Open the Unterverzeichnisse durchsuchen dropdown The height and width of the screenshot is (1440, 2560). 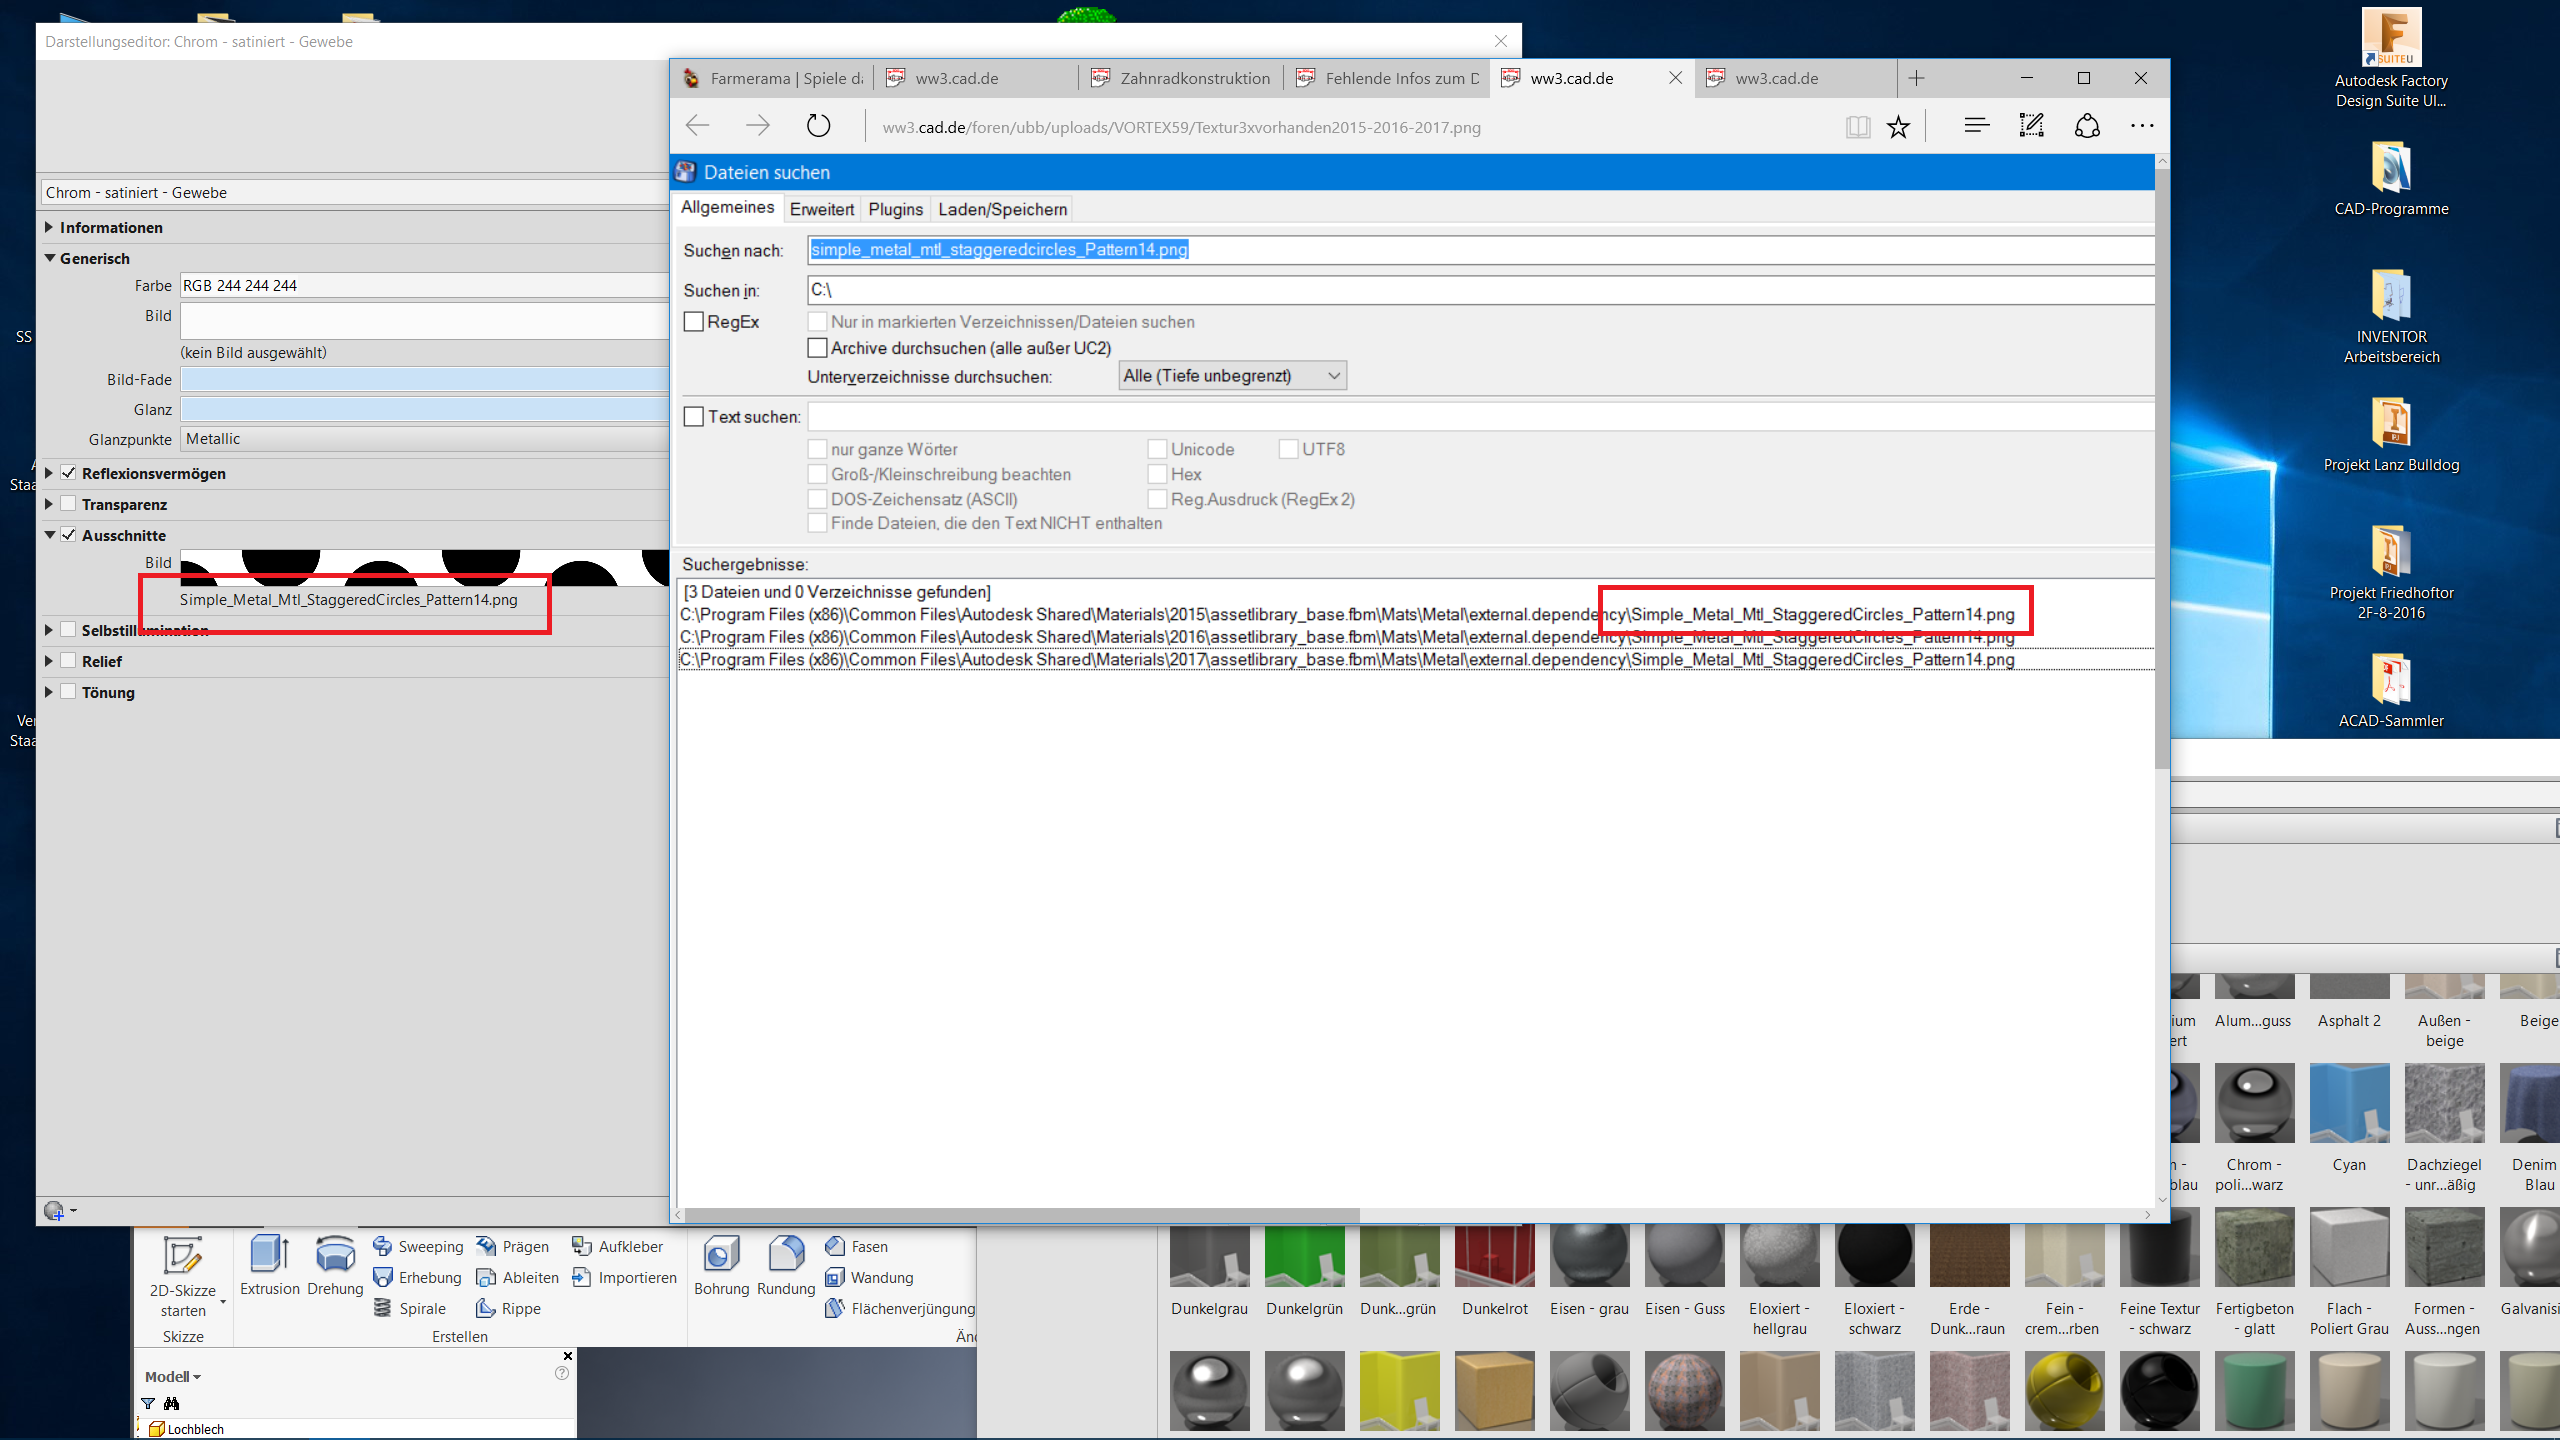pos(1232,376)
